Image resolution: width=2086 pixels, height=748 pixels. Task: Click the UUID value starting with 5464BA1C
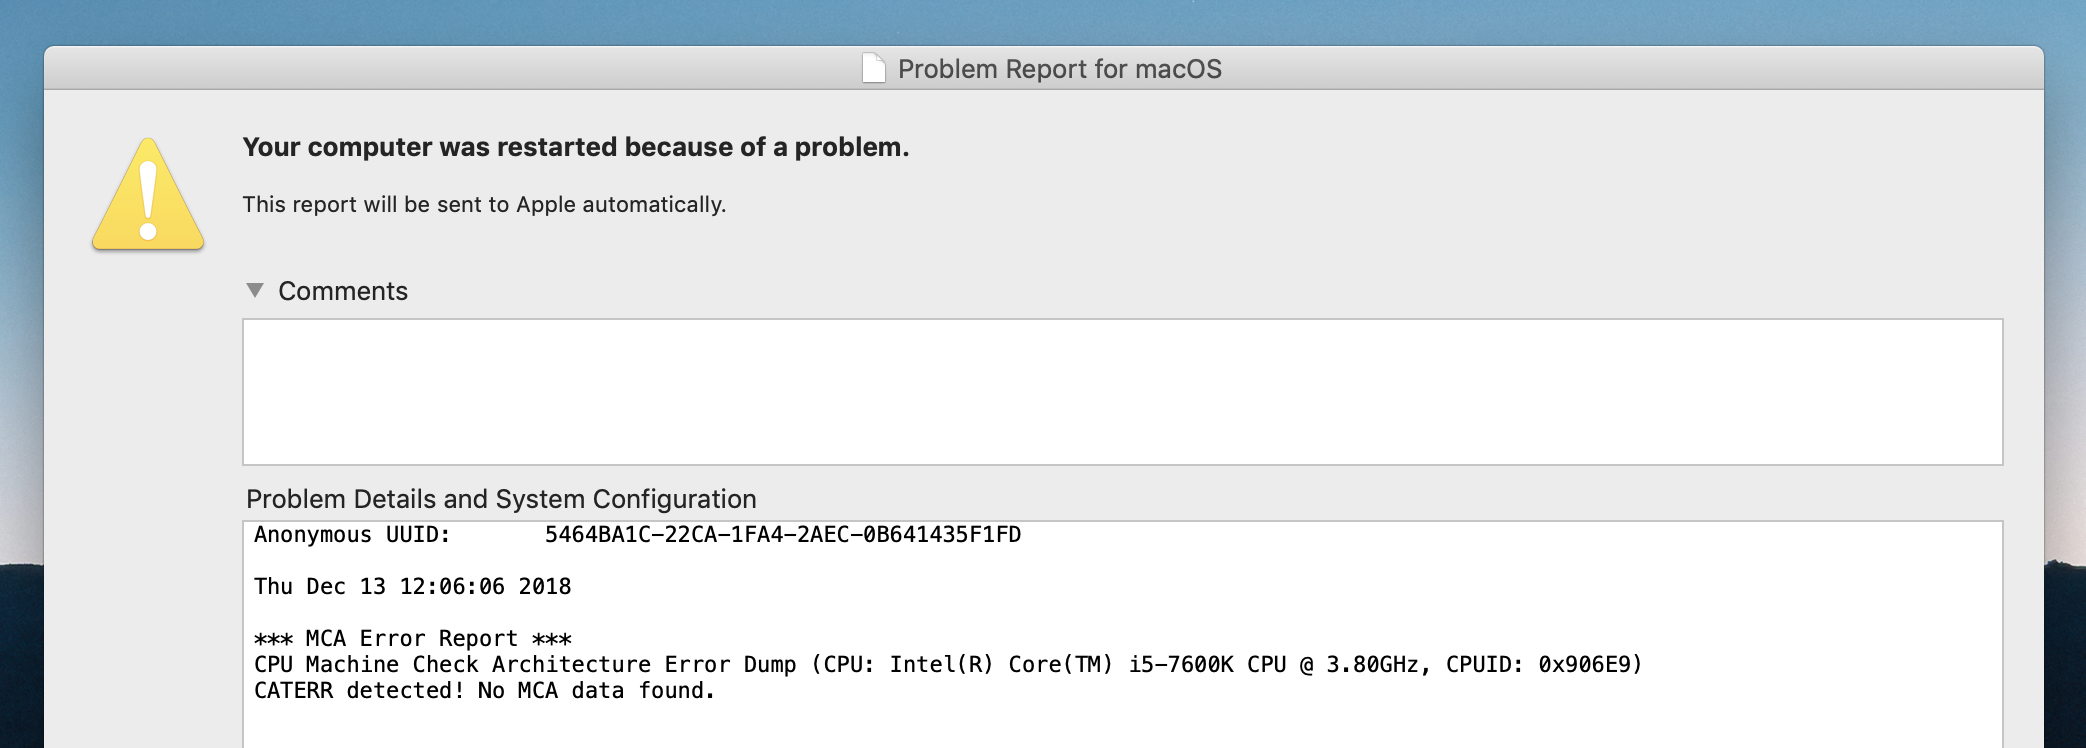(x=783, y=535)
